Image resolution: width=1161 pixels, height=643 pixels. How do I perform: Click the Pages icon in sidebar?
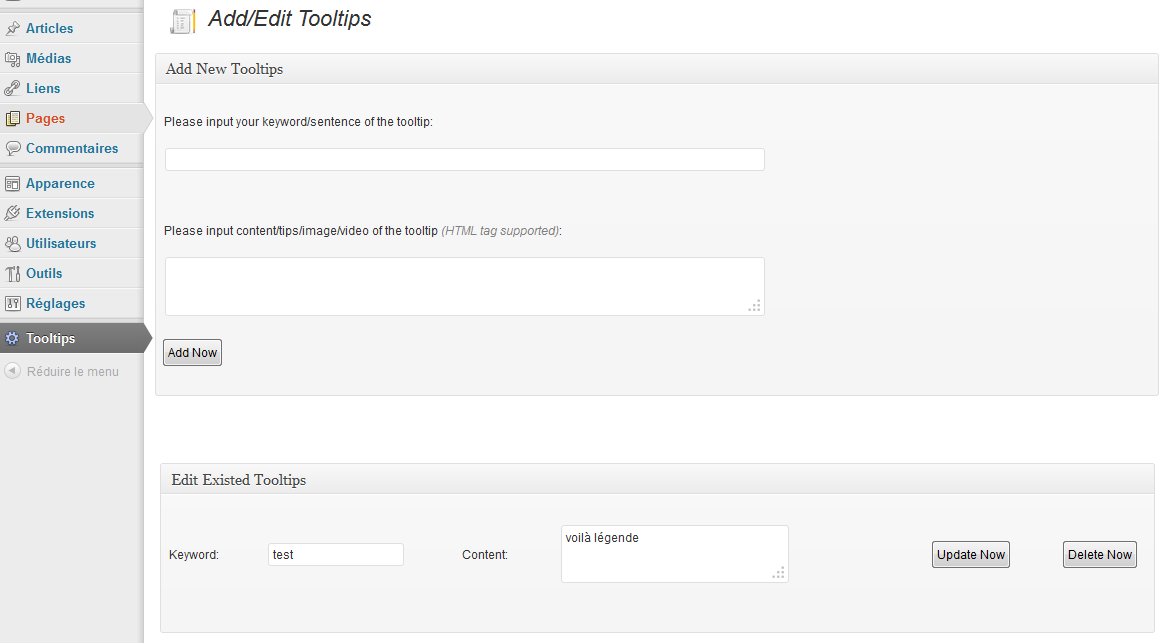[x=13, y=119]
